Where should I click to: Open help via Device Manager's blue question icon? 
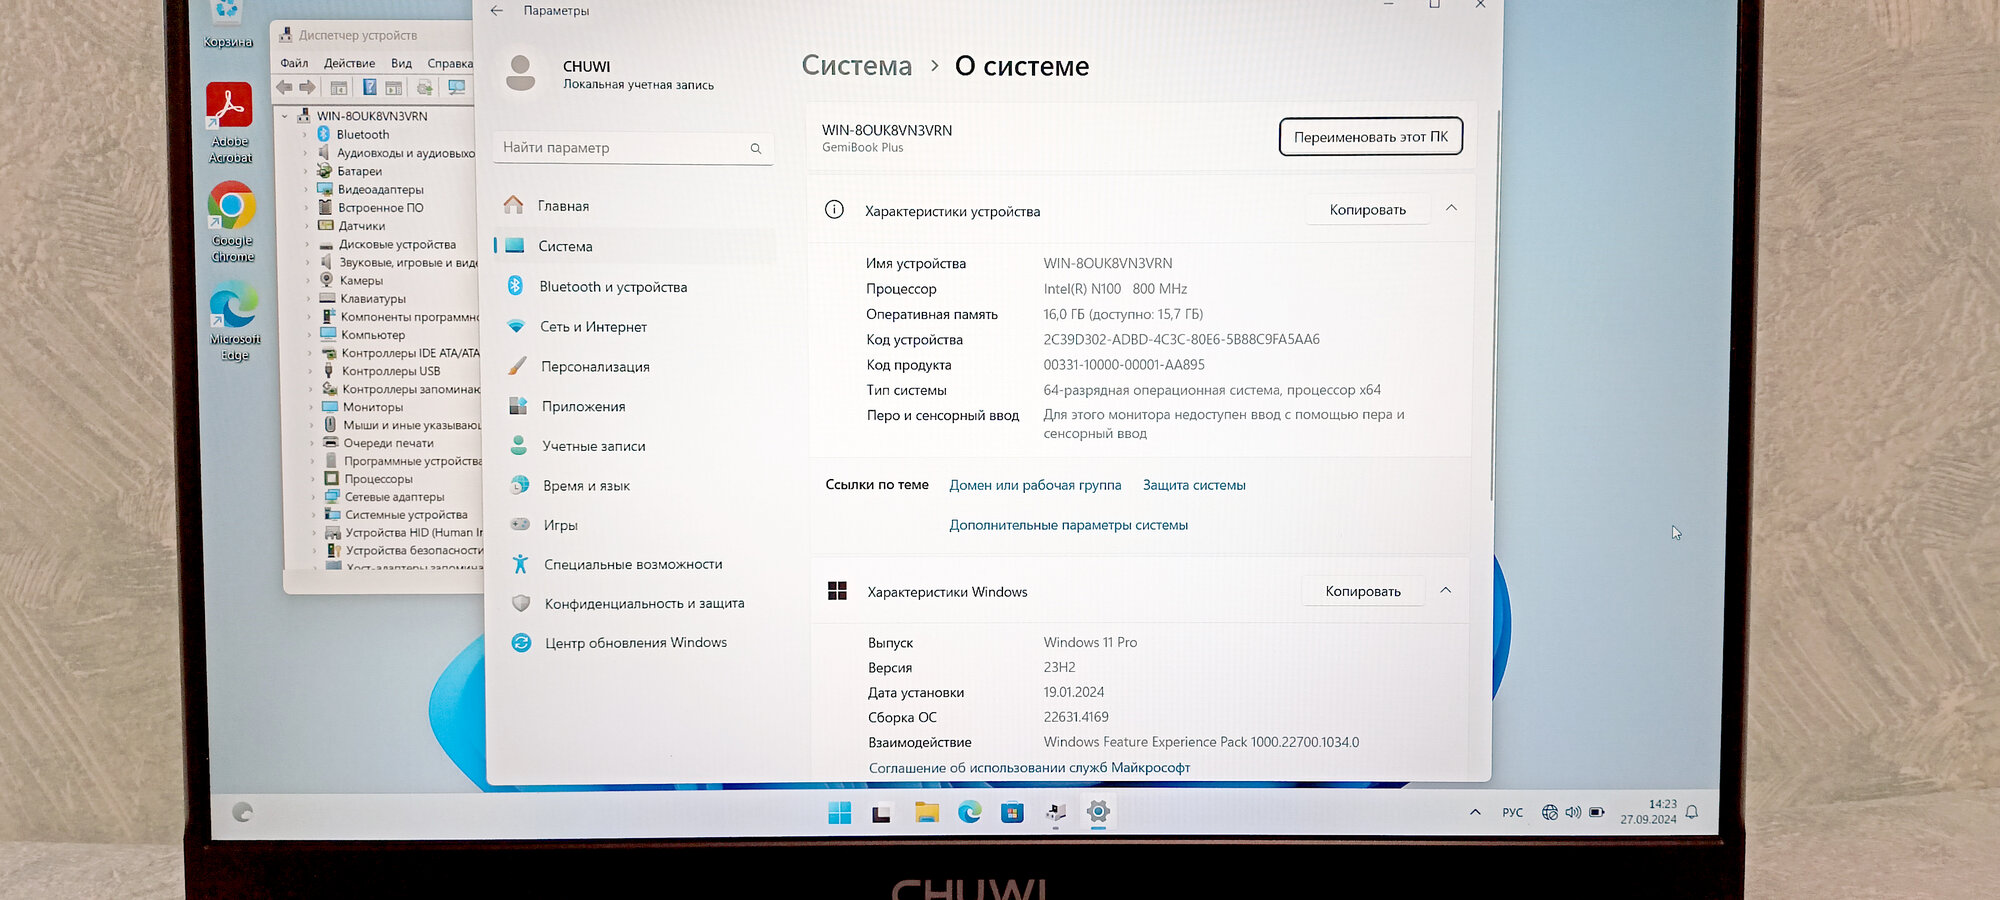pos(369,88)
